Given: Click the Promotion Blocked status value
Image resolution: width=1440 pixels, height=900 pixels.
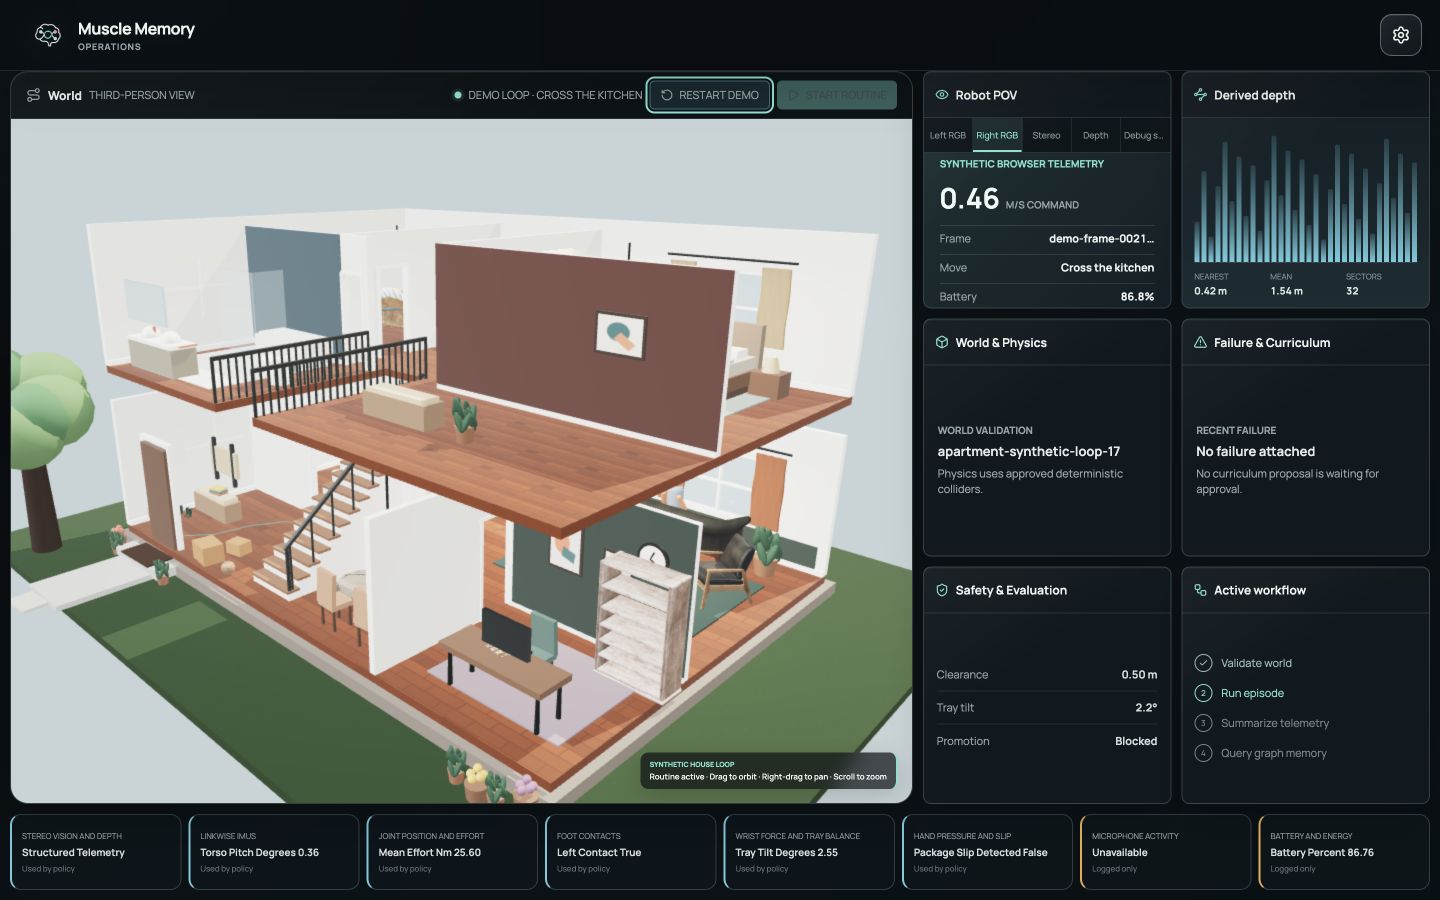Looking at the screenshot, I should pos(1136,741).
